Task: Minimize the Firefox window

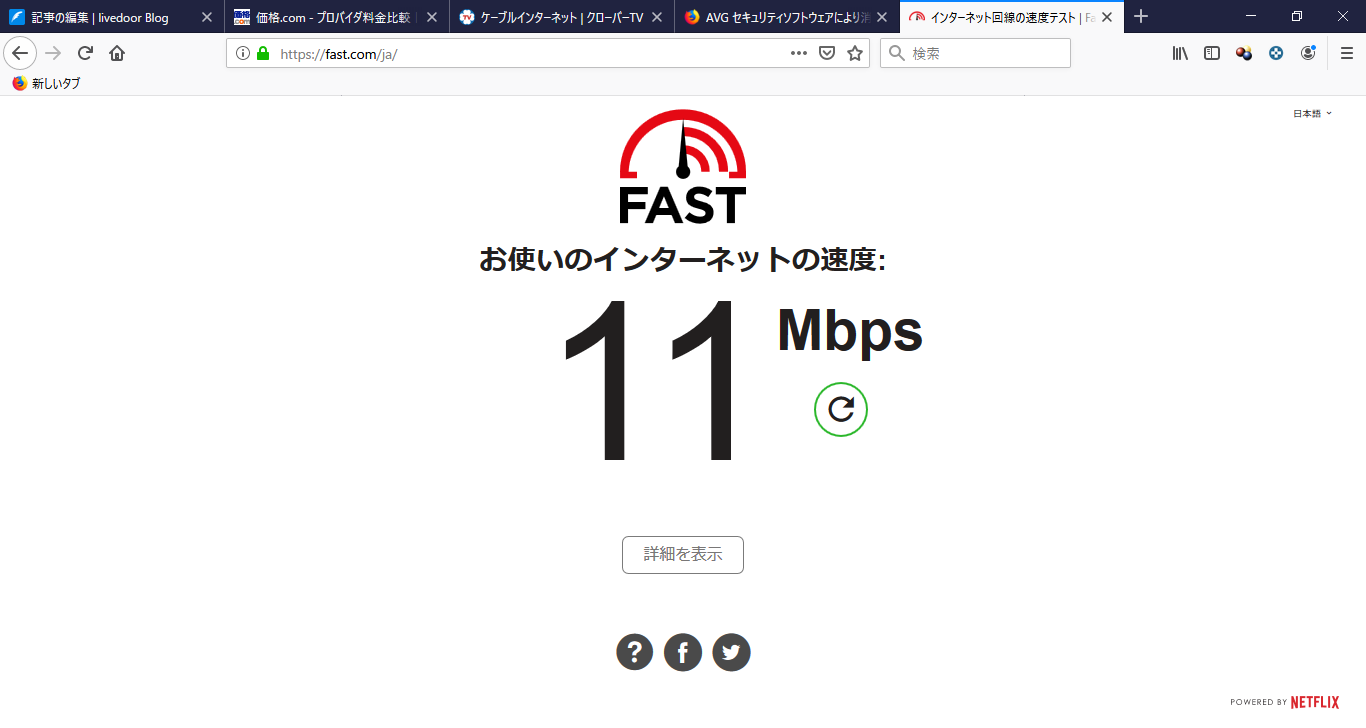Action: [x=1251, y=16]
